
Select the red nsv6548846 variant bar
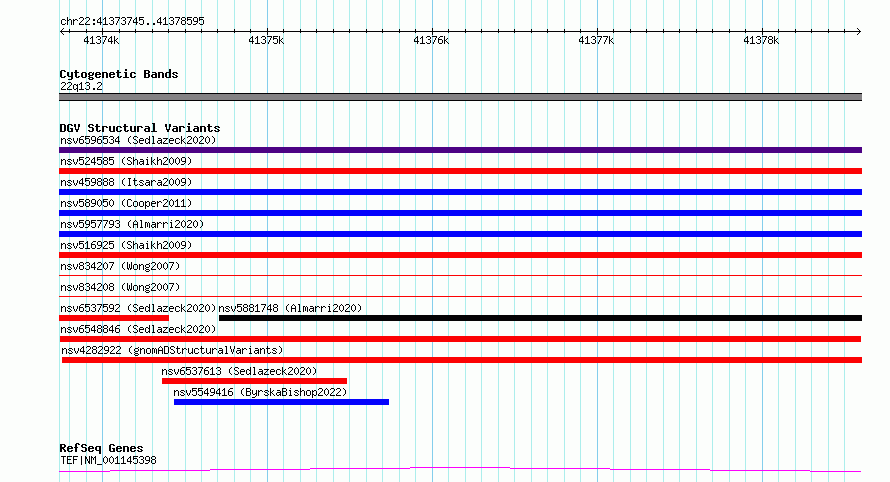tap(460, 339)
